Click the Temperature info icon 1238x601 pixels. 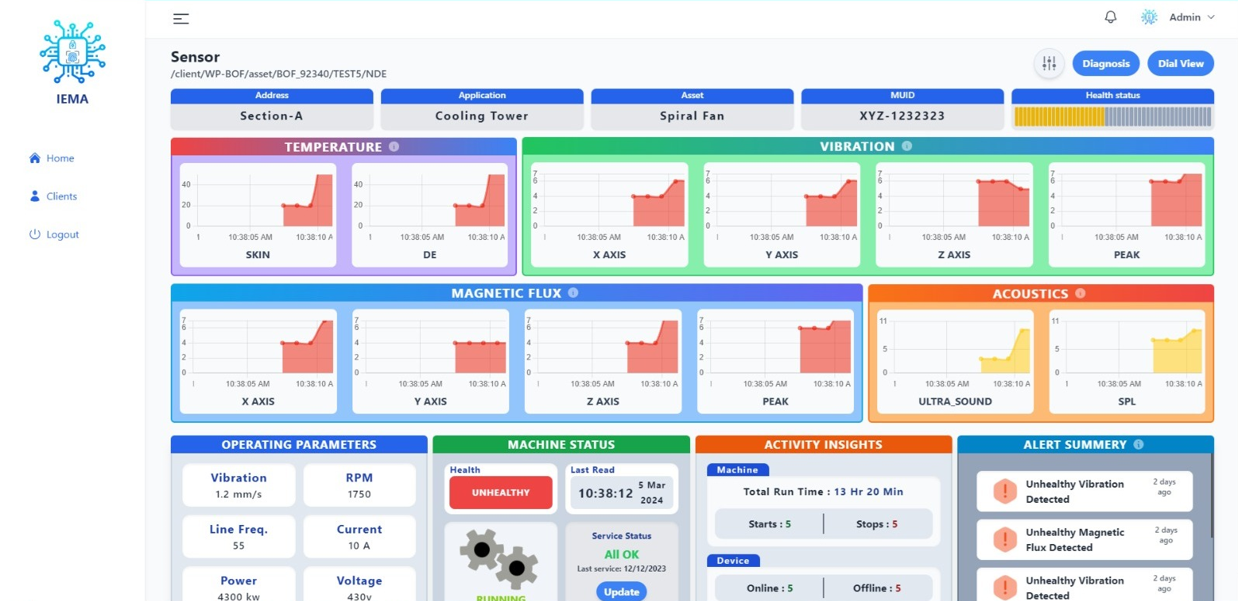pos(394,147)
